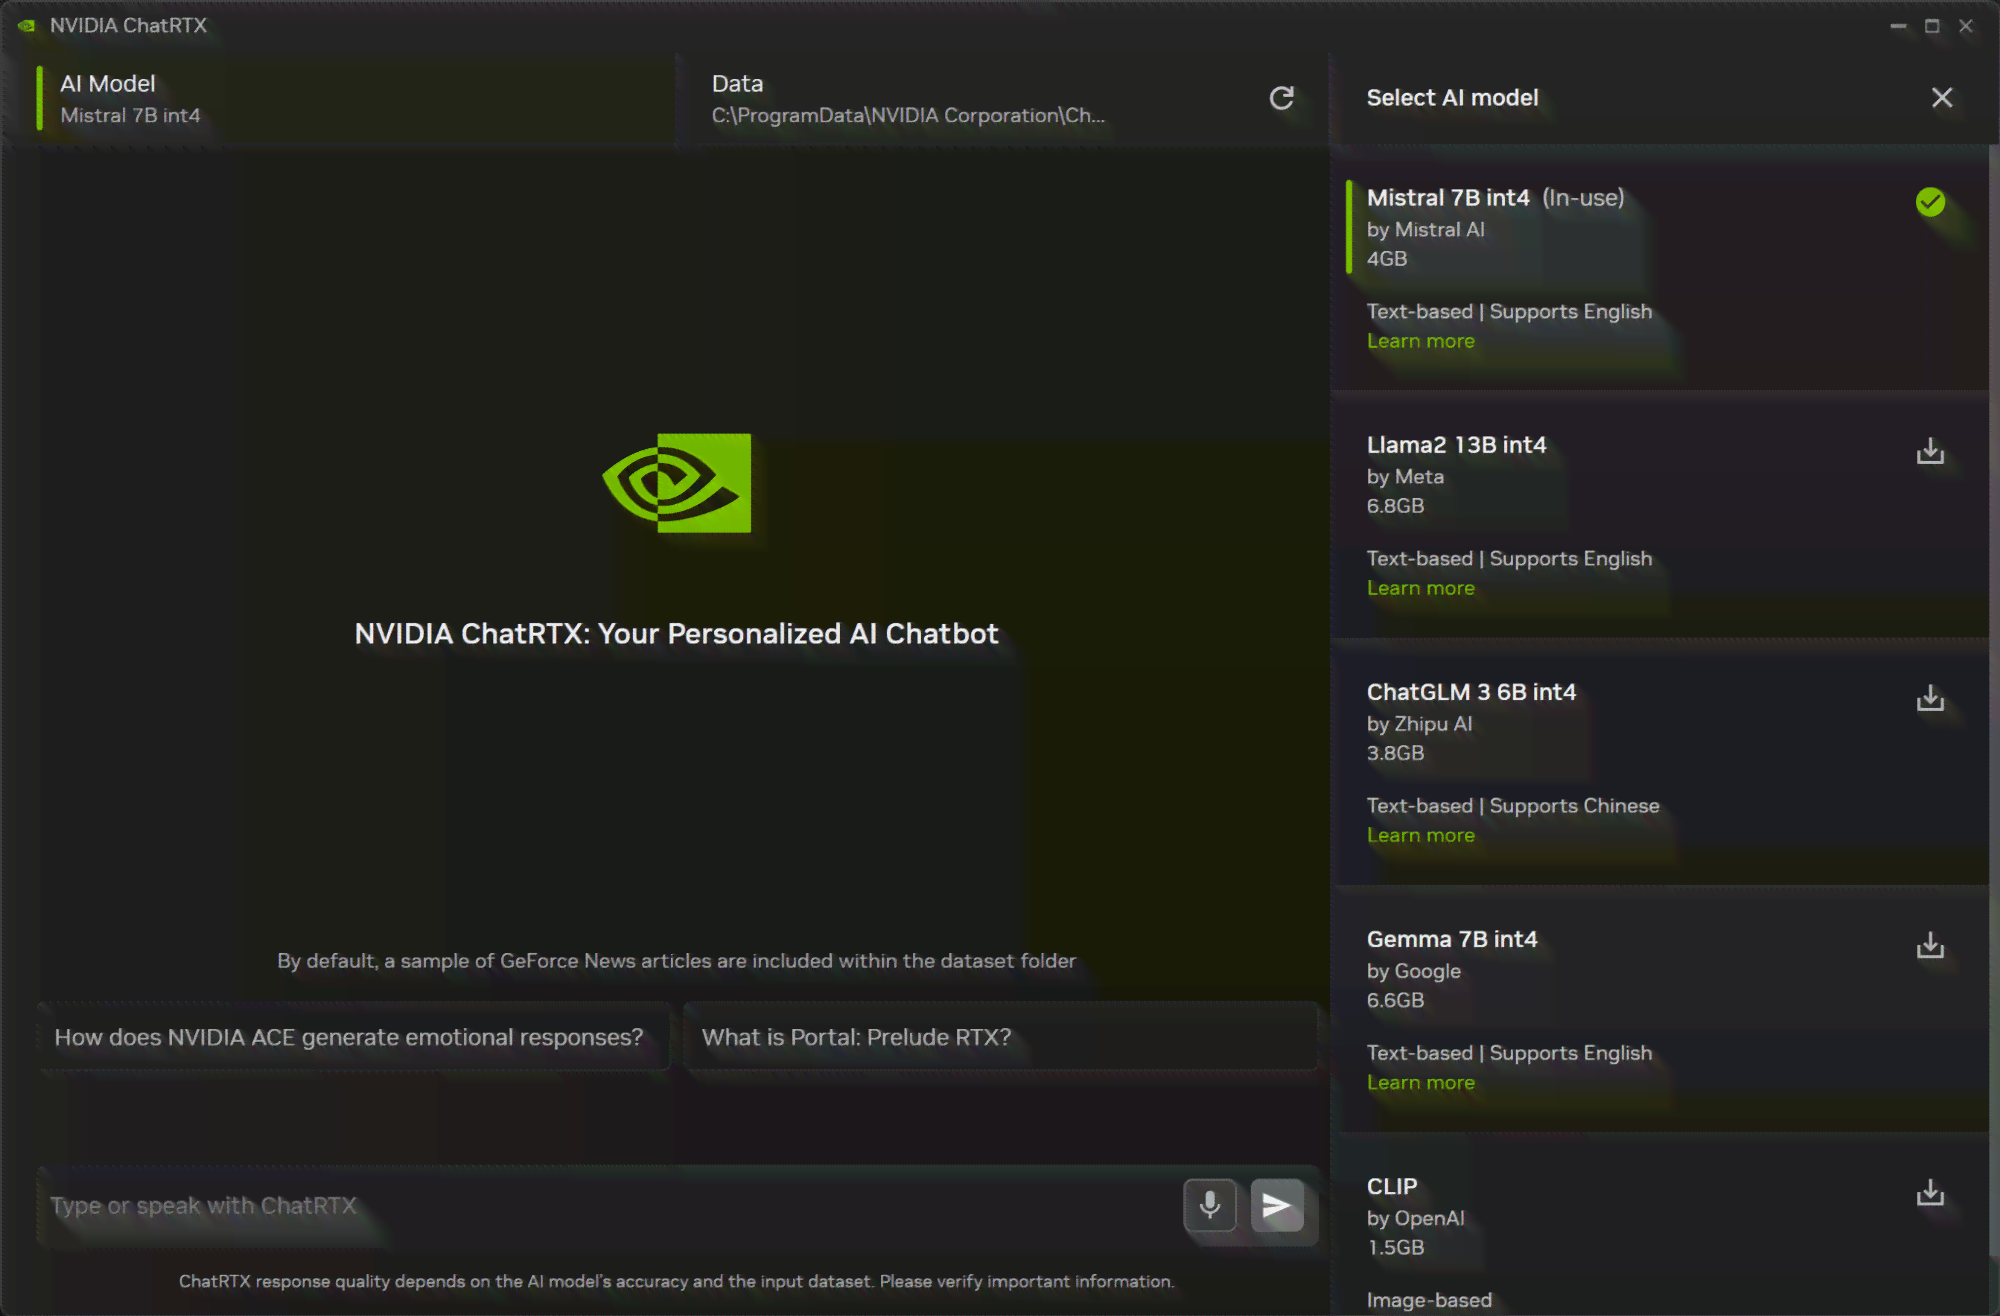Focus the Type or speak with ChatRTX field

pos(610,1206)
